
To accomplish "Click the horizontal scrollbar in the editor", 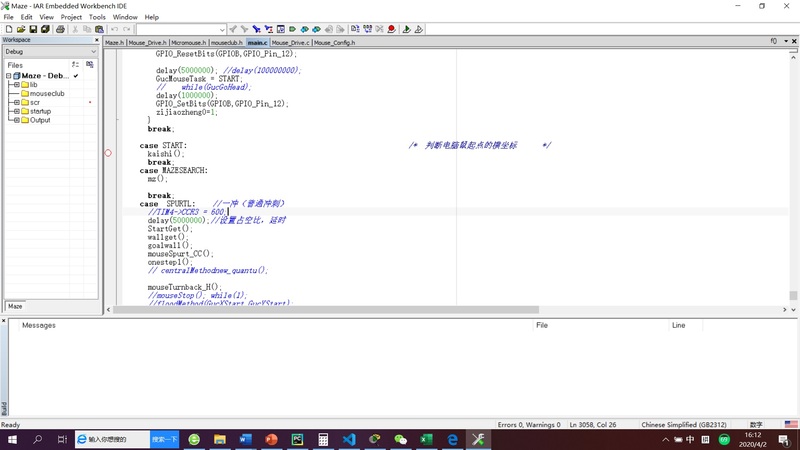I will coord(326,310).
